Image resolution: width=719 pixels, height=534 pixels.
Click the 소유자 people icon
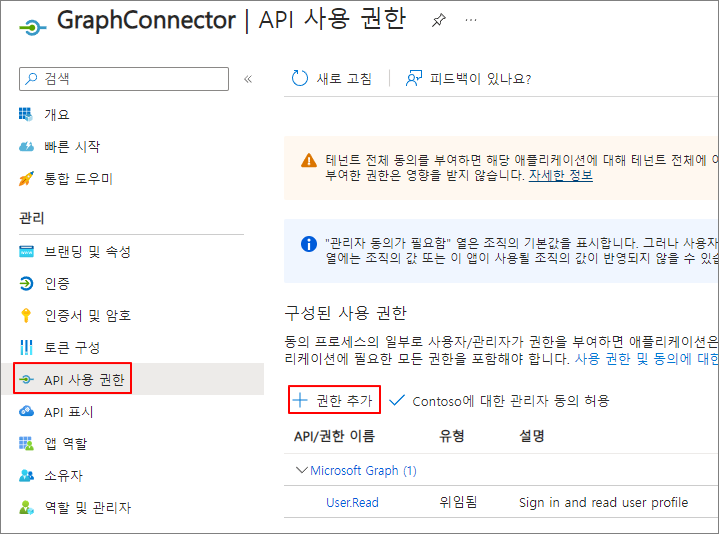click(x=26, y=476)
